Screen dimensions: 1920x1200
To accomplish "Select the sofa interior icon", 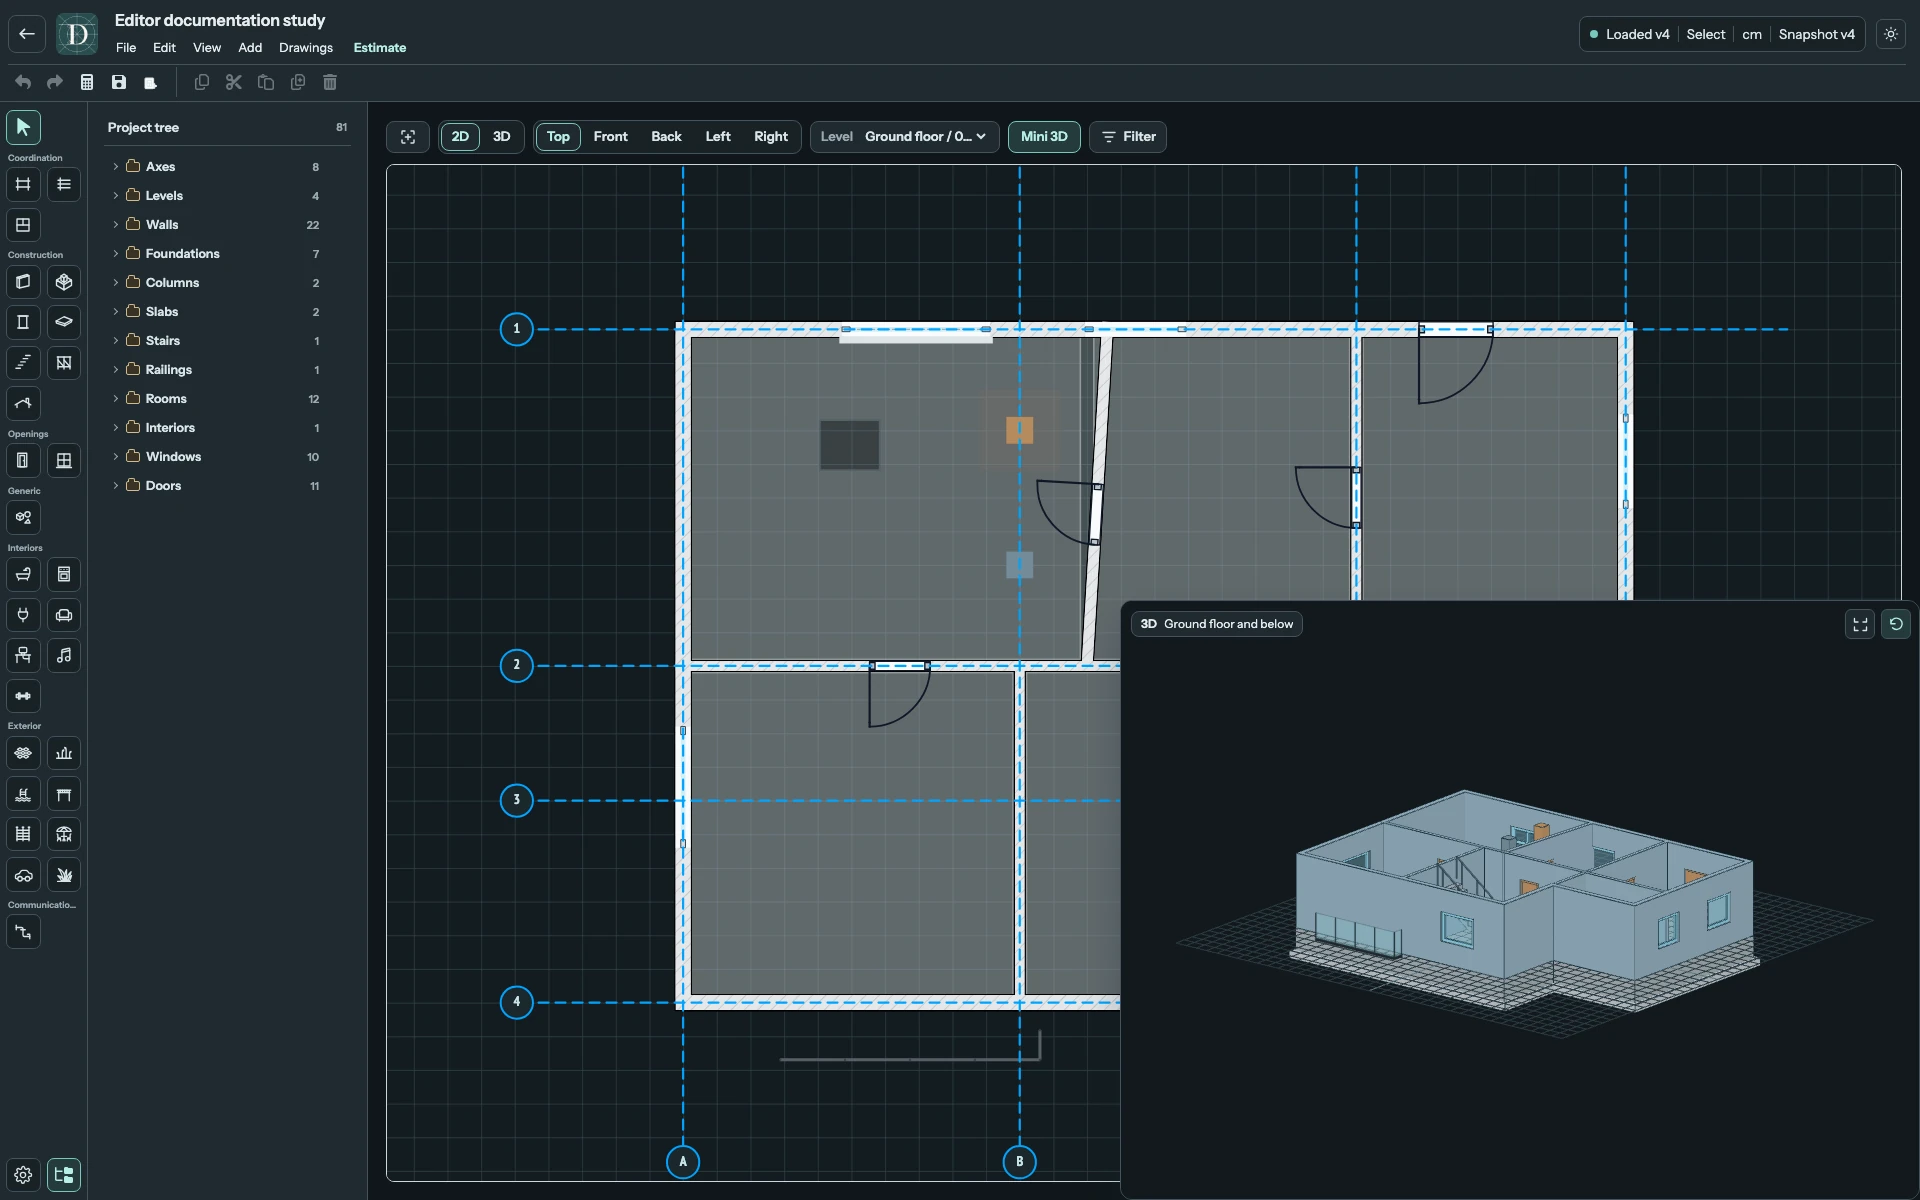I will [x=64, y=615].
